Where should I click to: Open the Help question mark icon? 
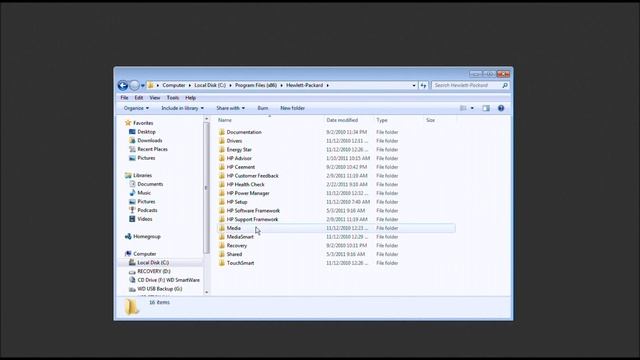tap(501, 108)
